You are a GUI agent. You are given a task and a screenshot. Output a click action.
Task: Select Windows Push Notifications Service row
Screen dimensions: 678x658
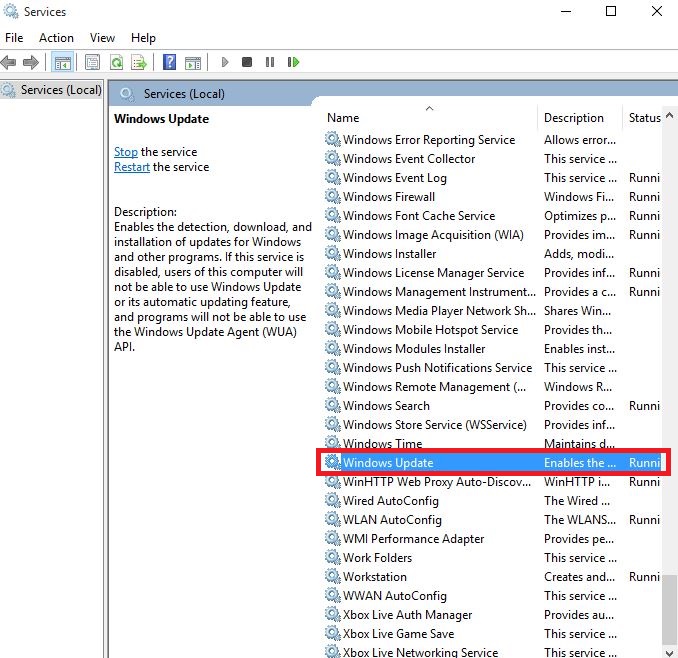[x=493, y=368]
